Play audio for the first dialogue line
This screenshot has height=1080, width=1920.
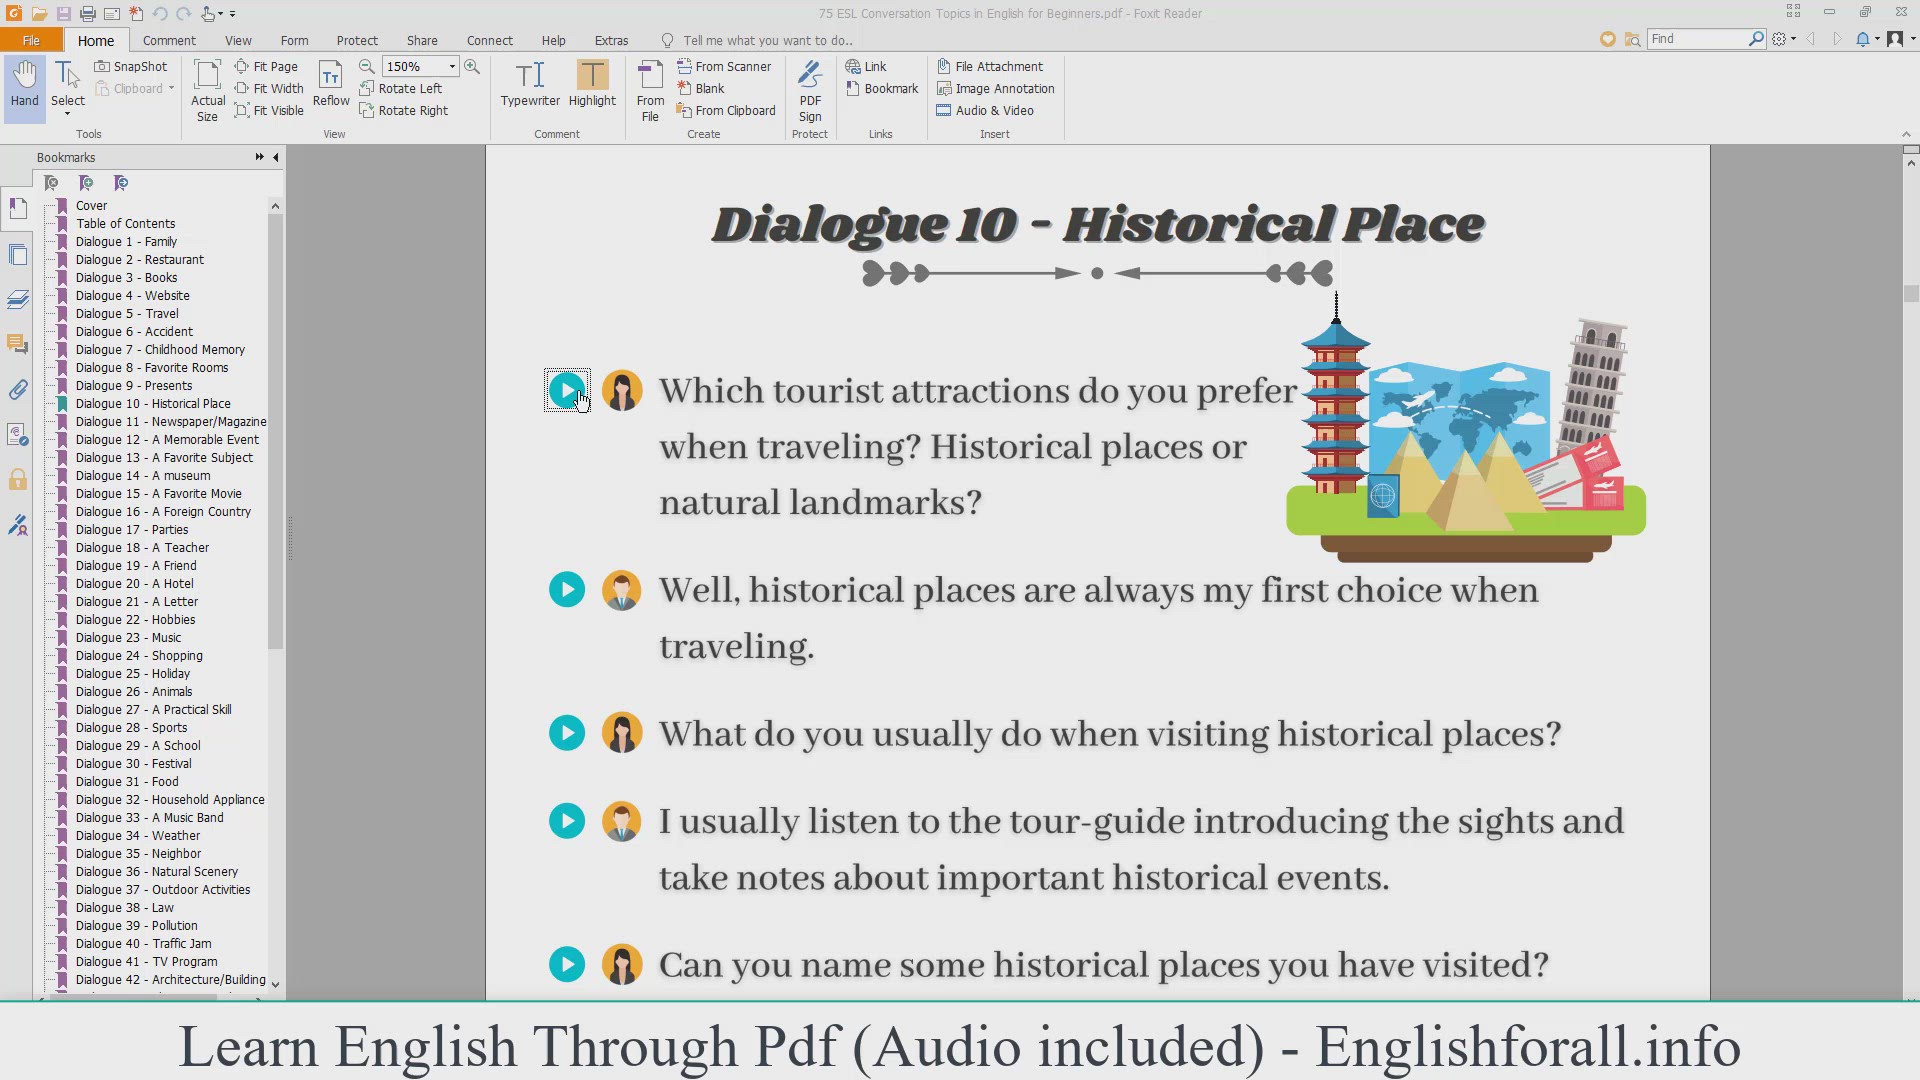[x=567, y=390]
